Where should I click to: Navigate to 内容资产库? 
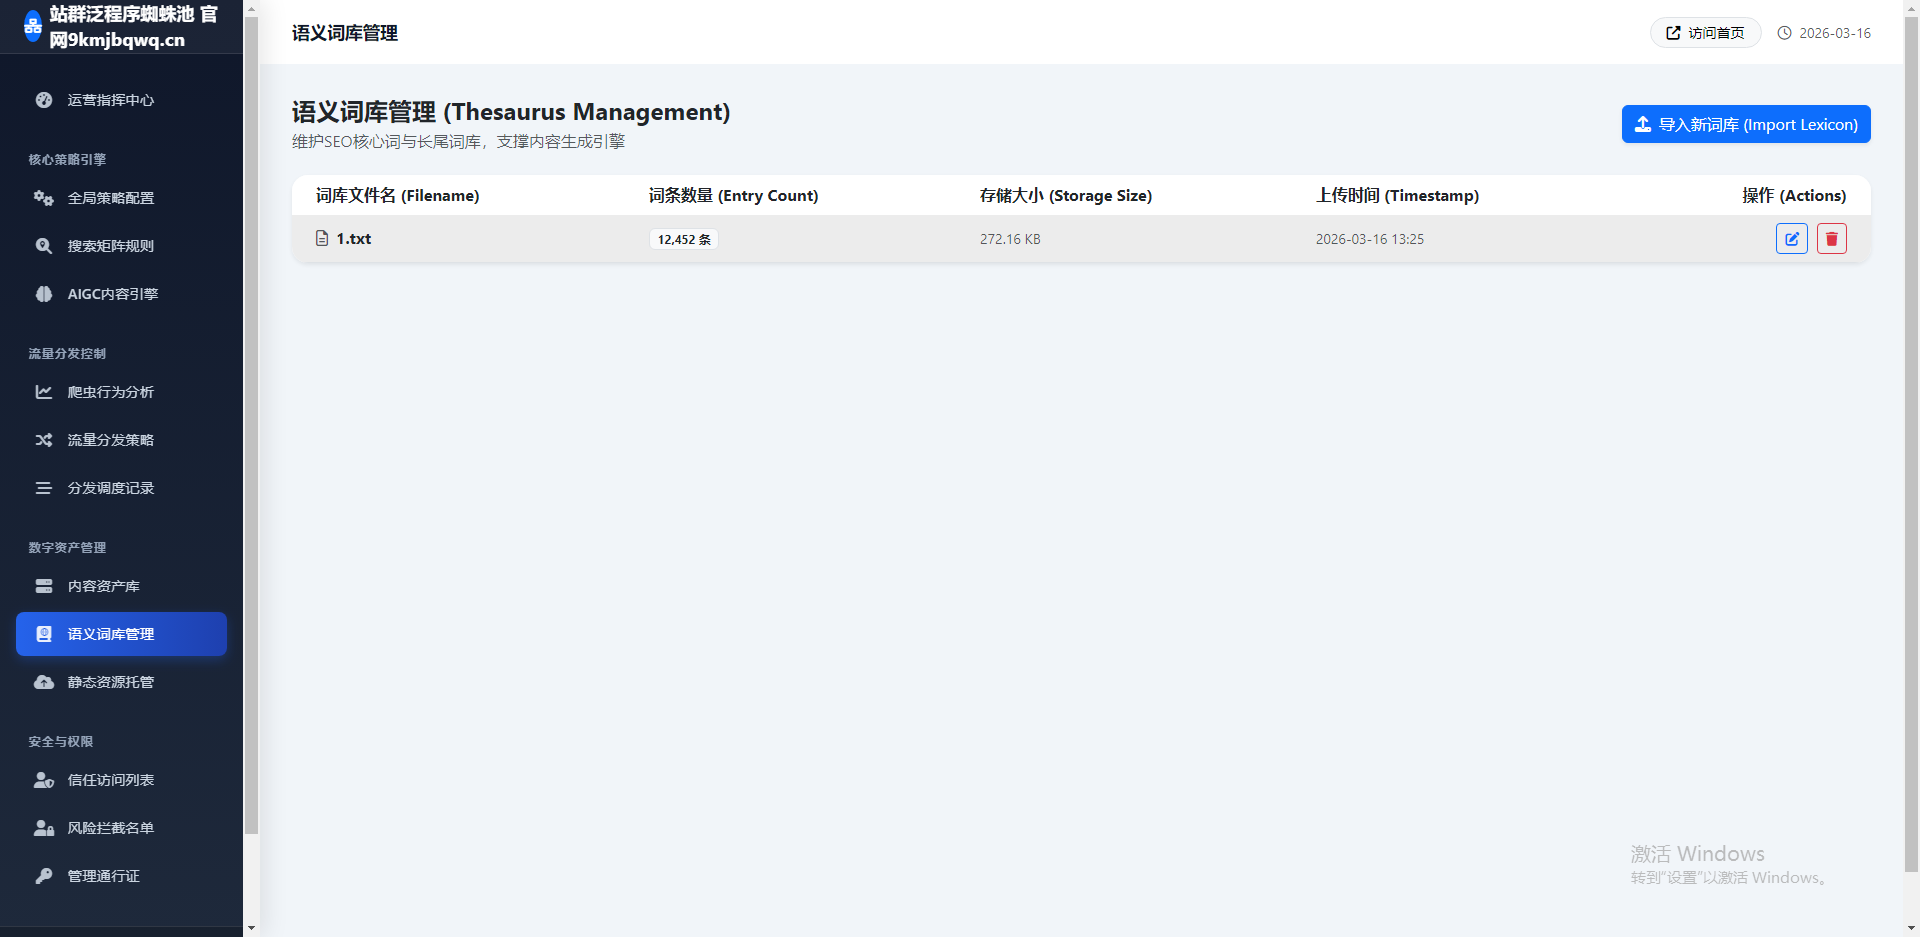coord(103,586)
